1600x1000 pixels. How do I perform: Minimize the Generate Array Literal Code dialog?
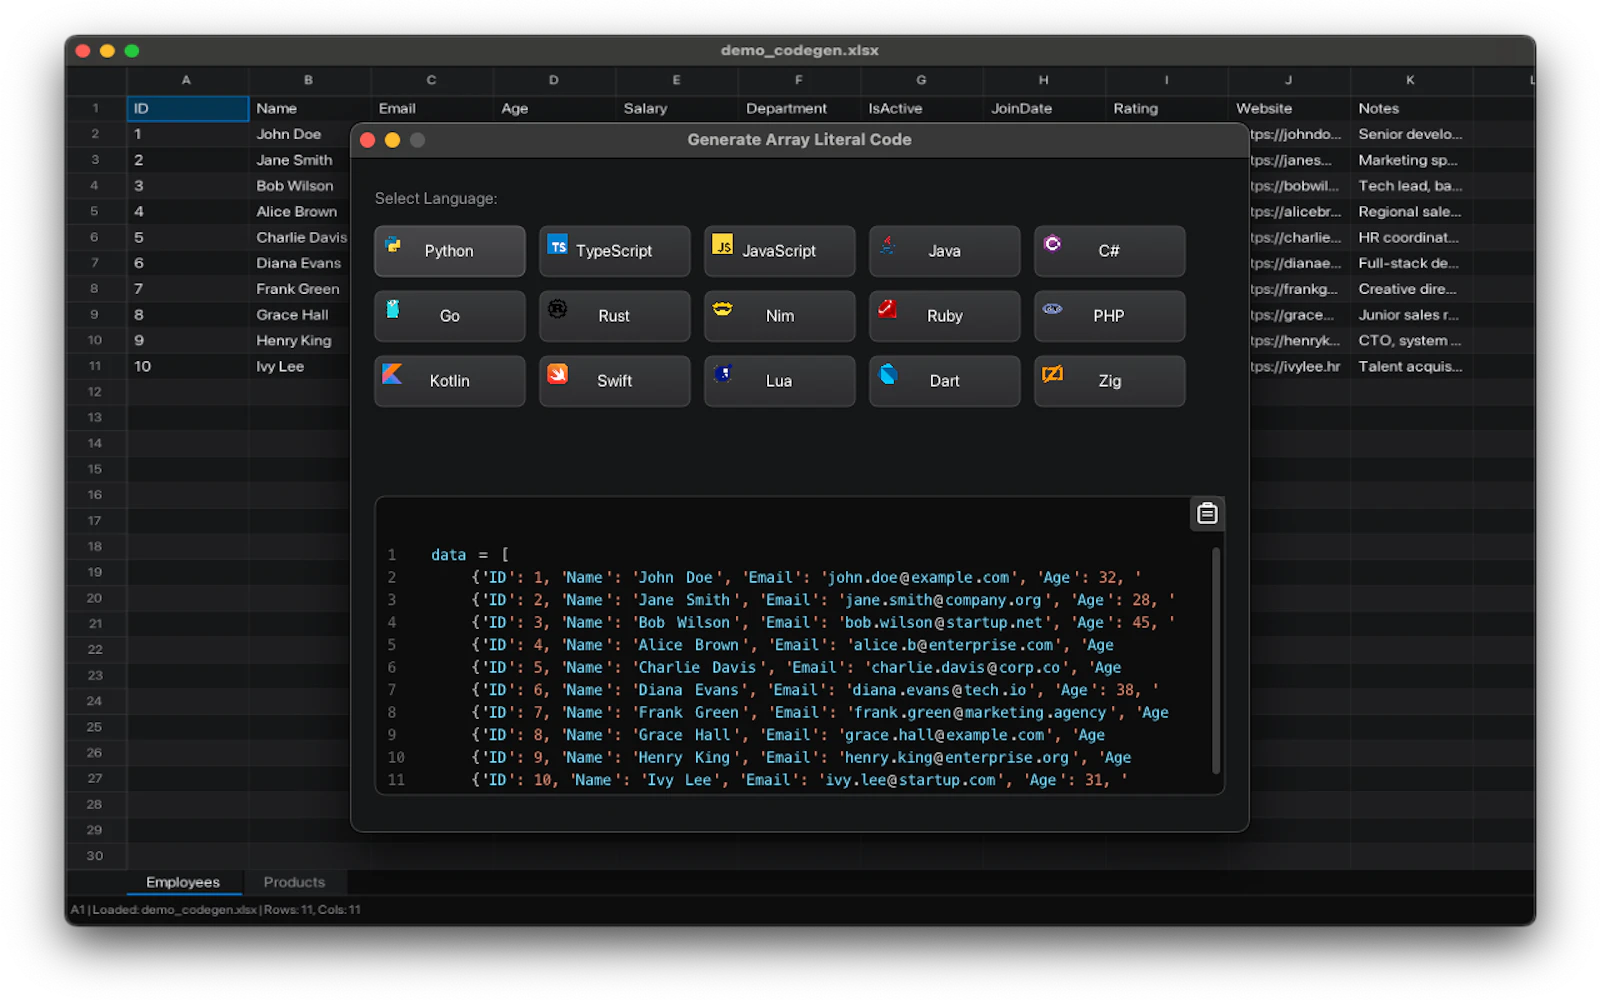click(393, 140)
